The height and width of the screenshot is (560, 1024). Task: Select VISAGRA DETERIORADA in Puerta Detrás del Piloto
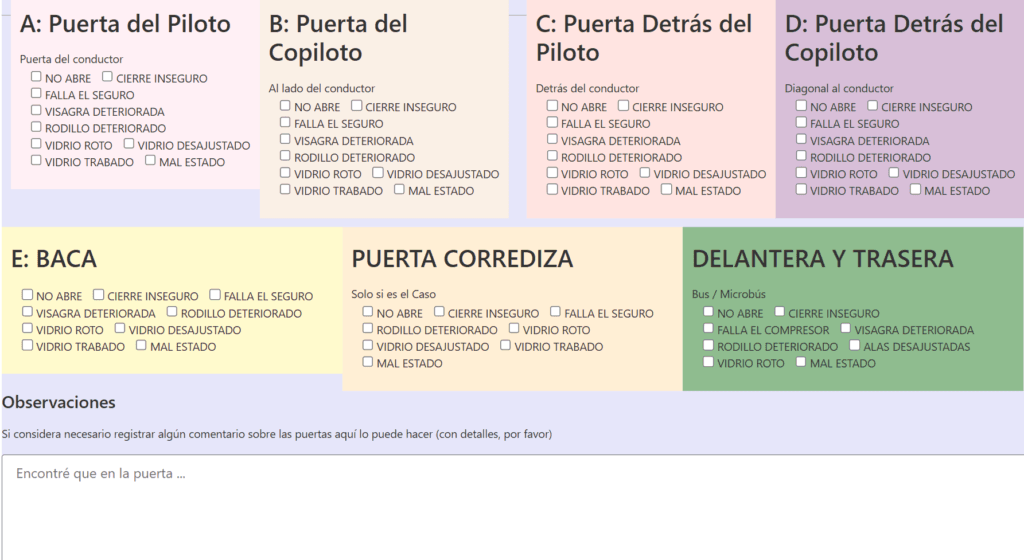click(x=552, y=140)
